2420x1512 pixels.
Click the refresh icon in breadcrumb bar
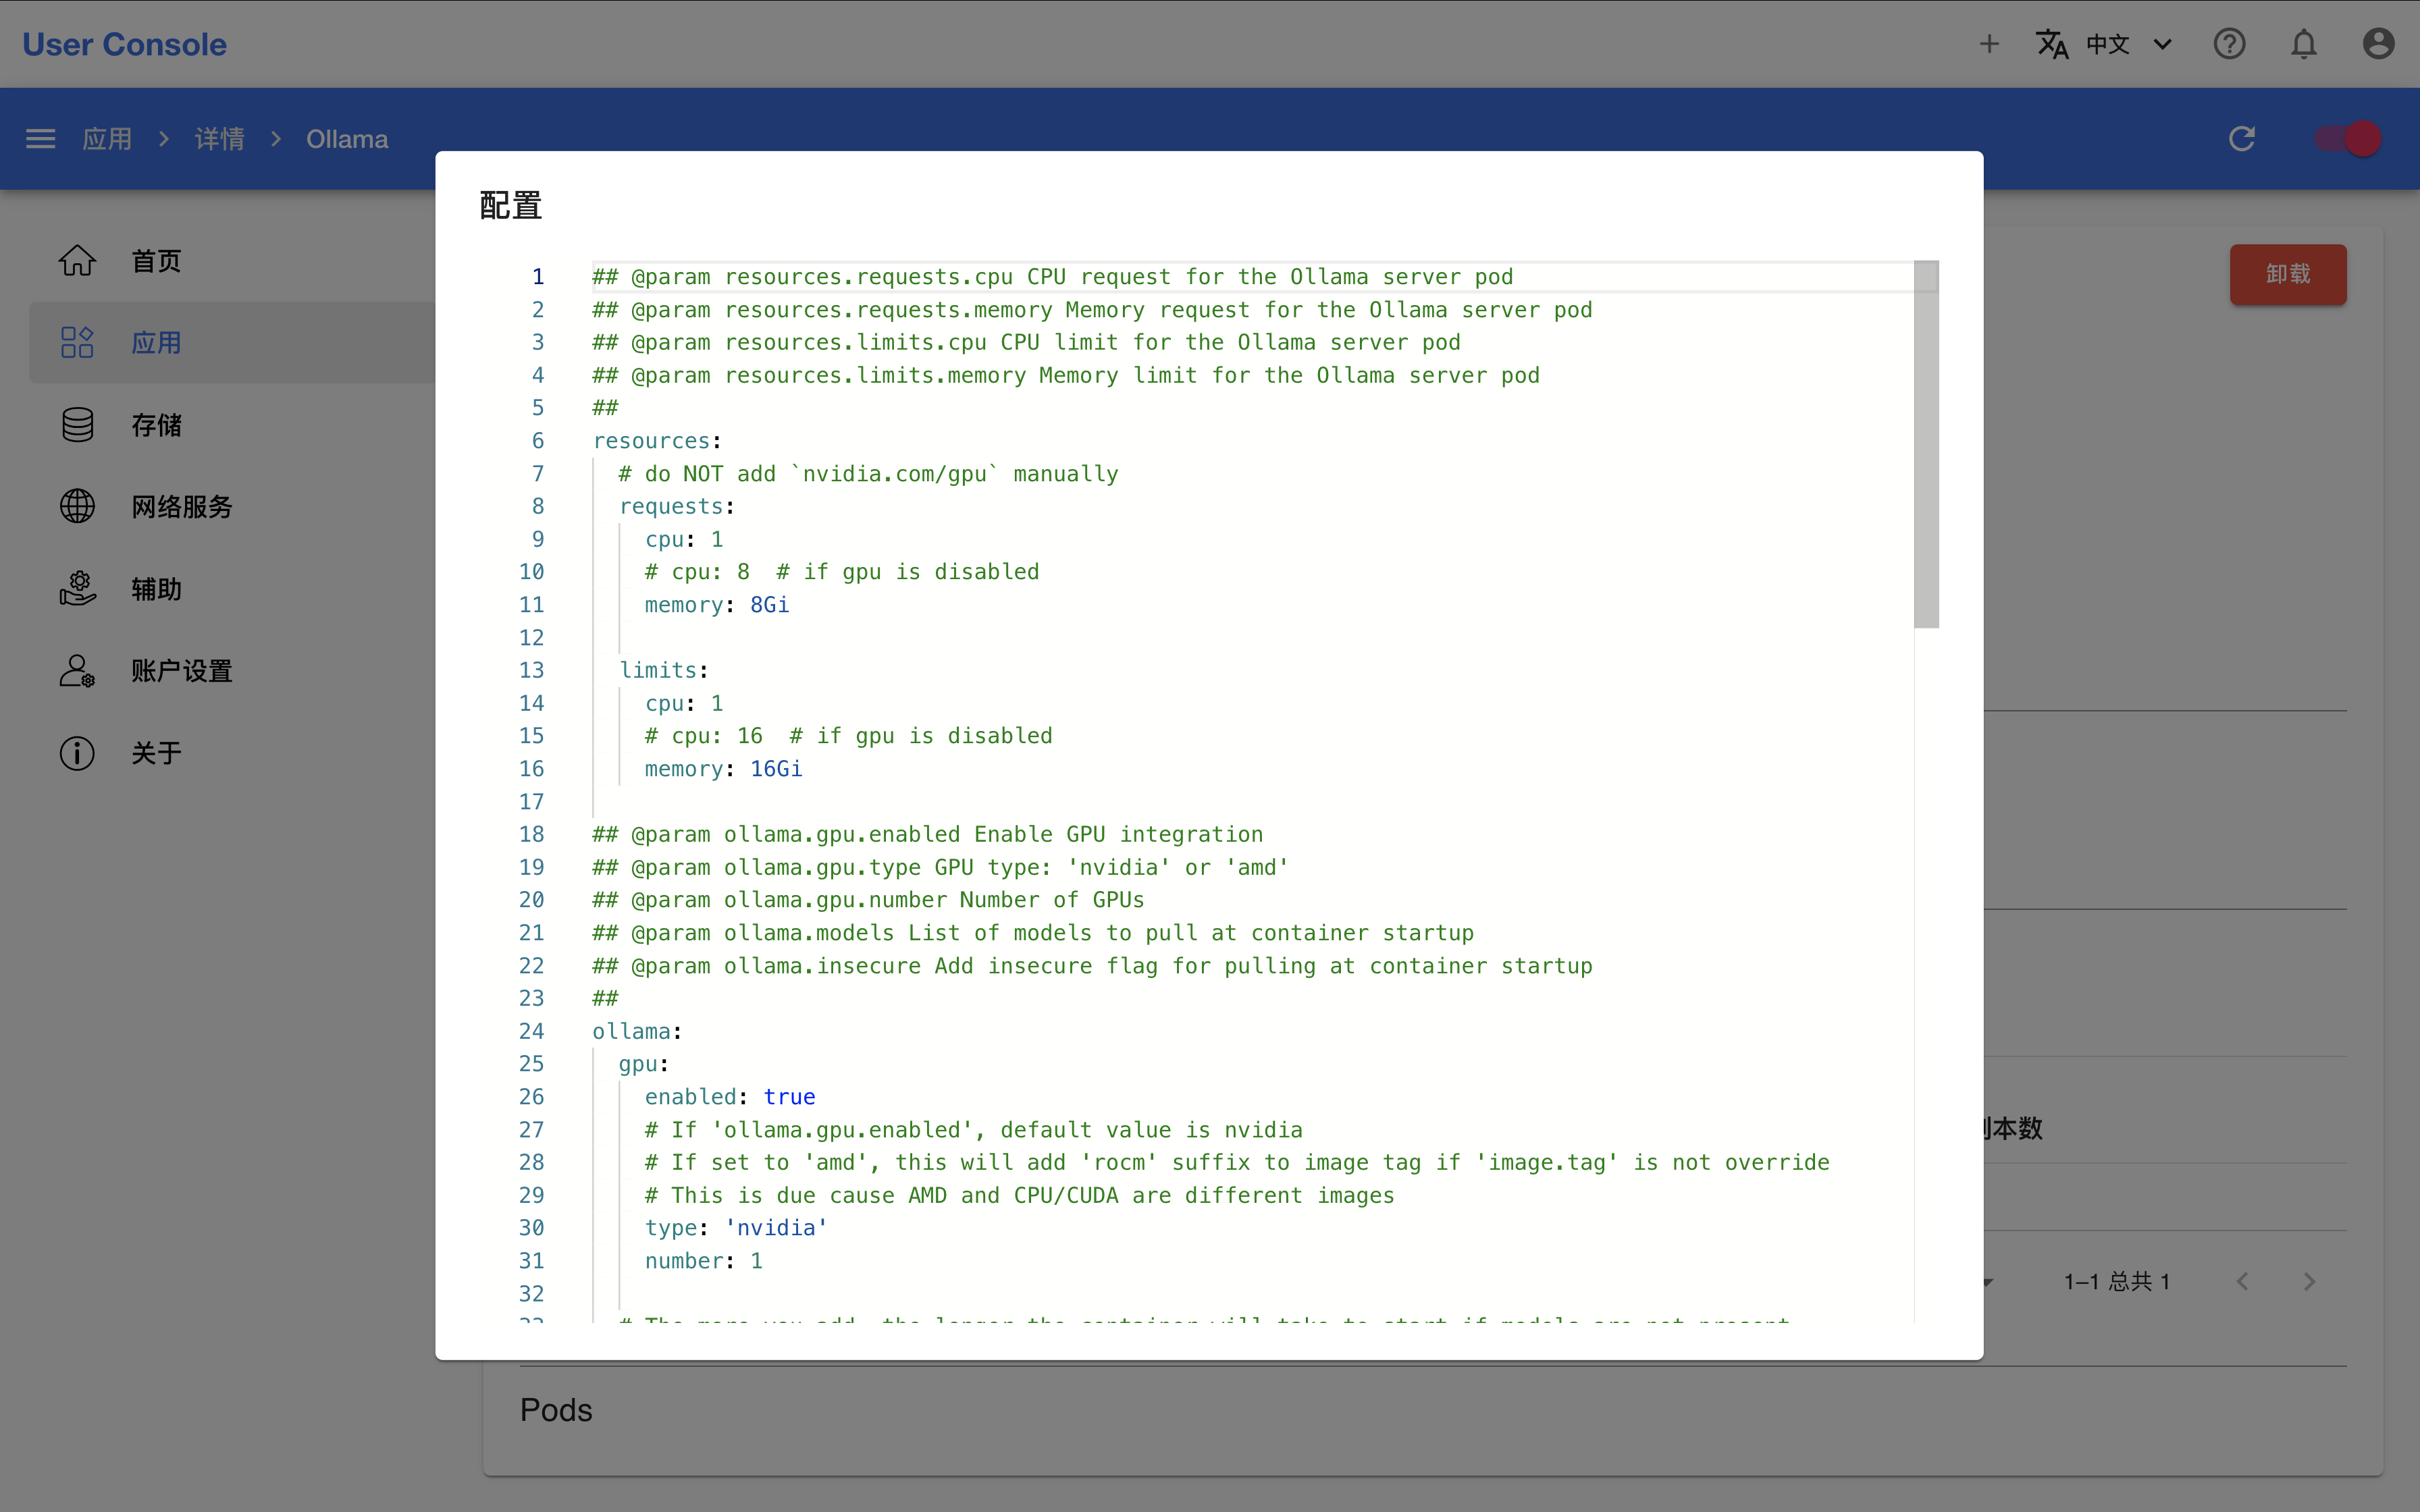2242,139
